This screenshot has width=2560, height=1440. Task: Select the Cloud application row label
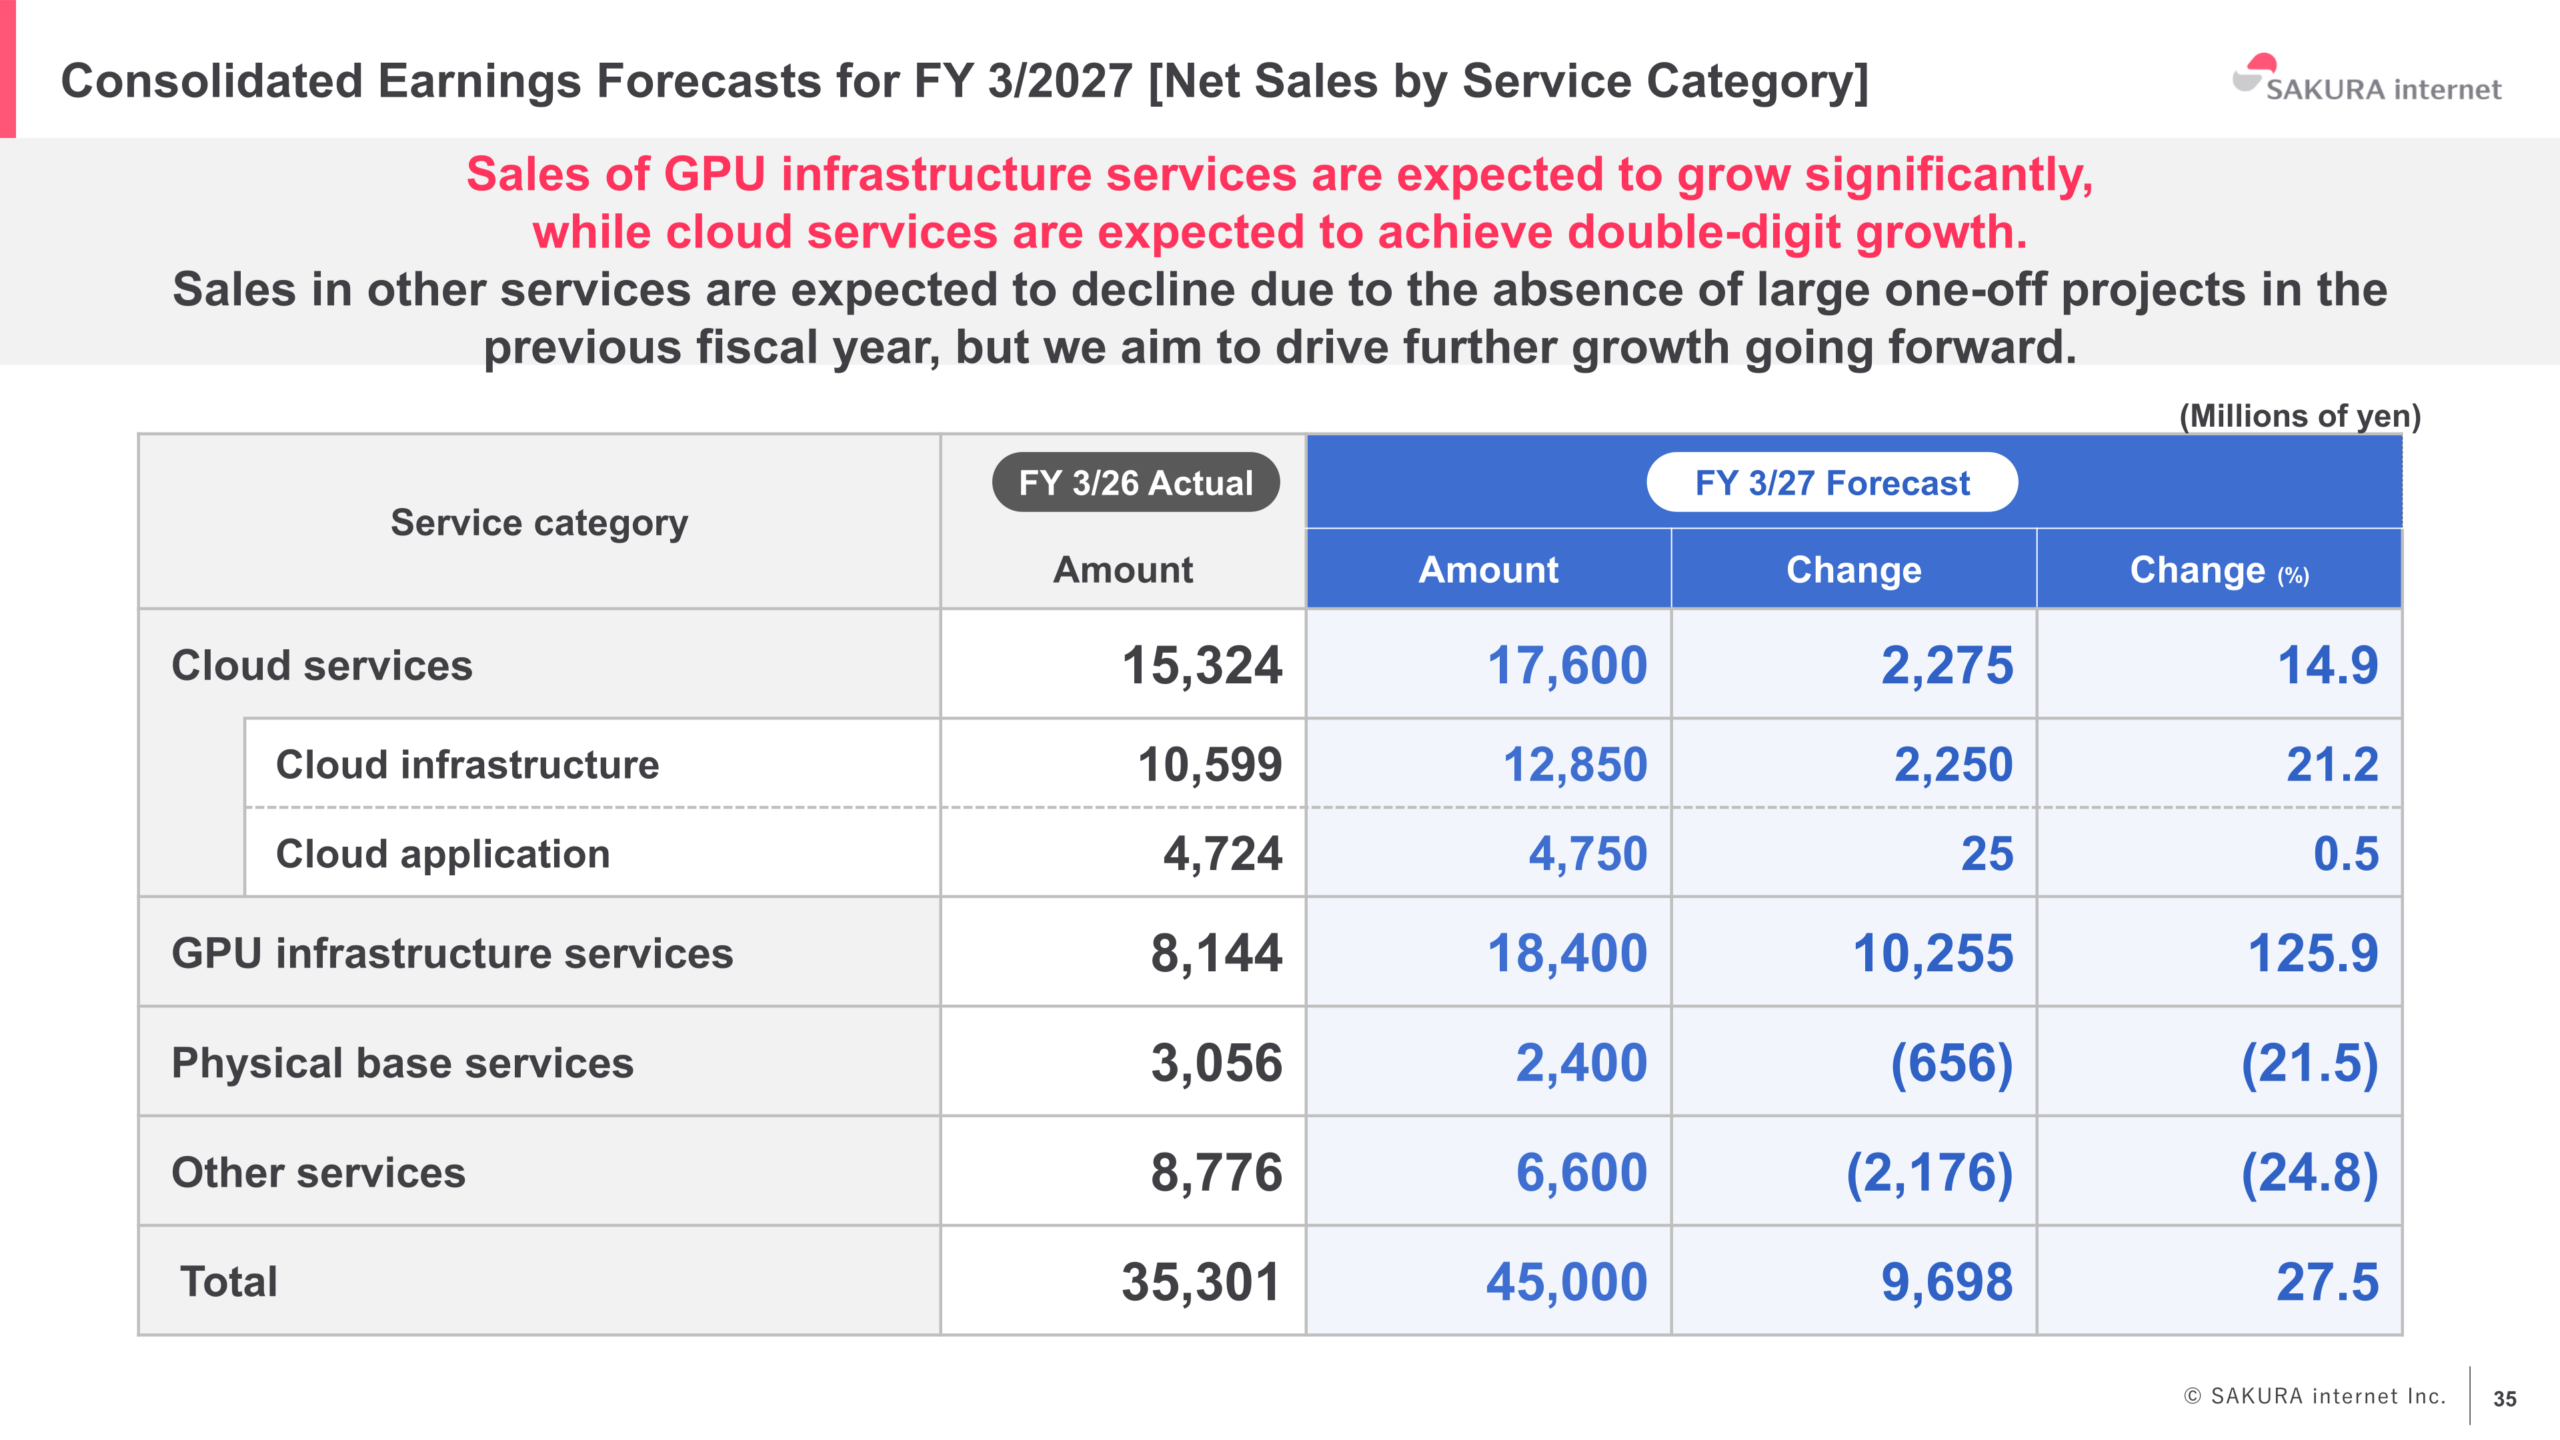pos(442,854)
